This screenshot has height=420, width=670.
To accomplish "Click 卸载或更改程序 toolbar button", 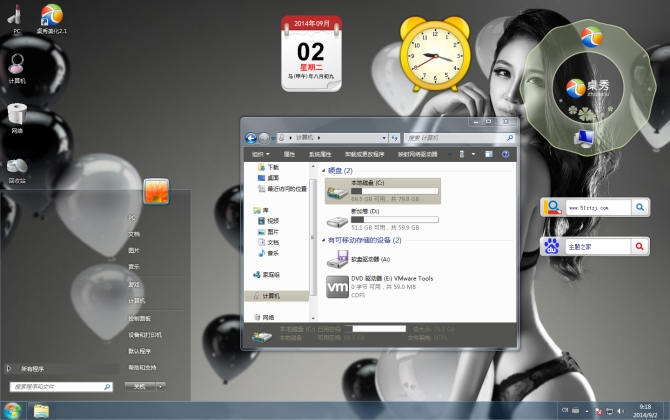I will click(x=364, y=154).
